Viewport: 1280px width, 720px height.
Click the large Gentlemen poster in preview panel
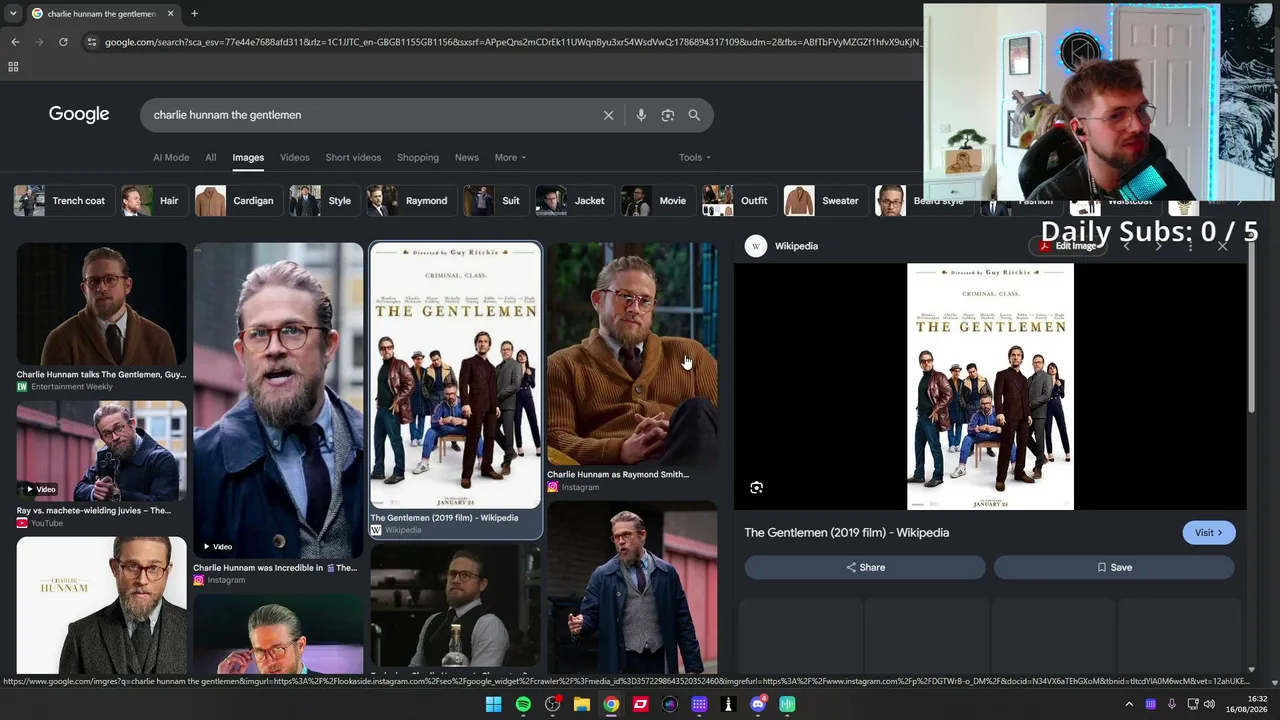click(x=990, y=387)
